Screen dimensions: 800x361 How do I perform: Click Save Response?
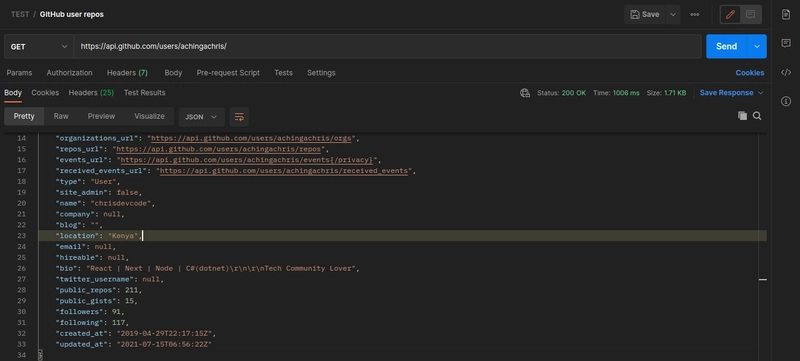[726, 93]
